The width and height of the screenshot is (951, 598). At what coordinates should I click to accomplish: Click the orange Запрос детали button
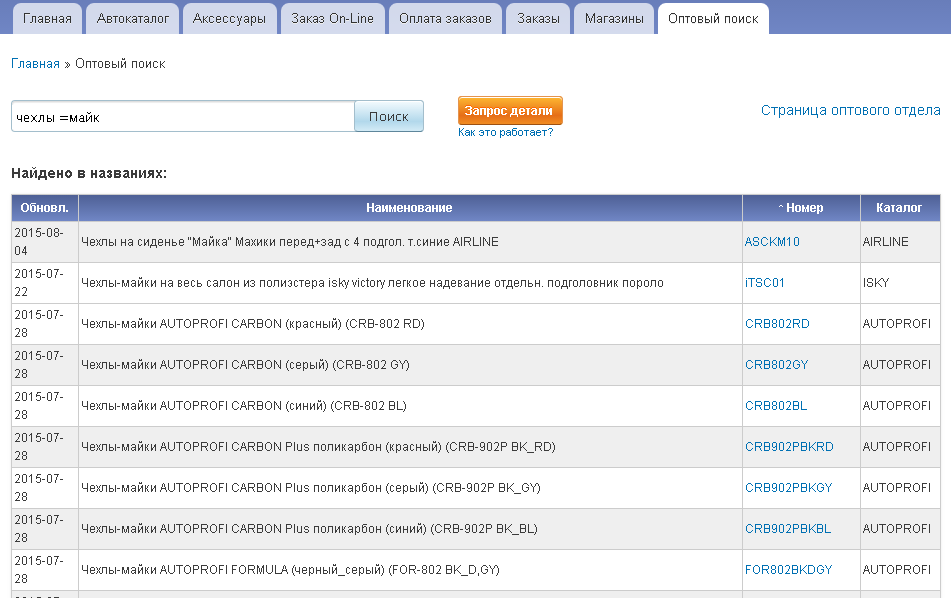[510, 110]
